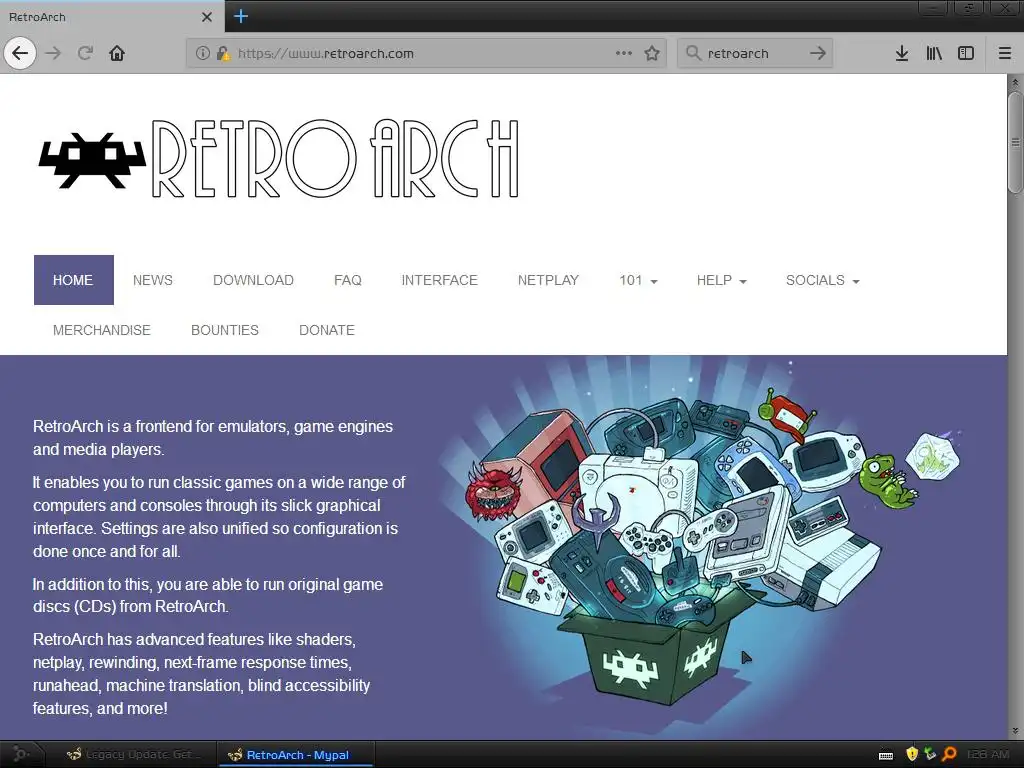Click text "RetroArch is a frontend for emulators"
The width and height of the screenshot is (1024, 768).
[x=162, y=426]
